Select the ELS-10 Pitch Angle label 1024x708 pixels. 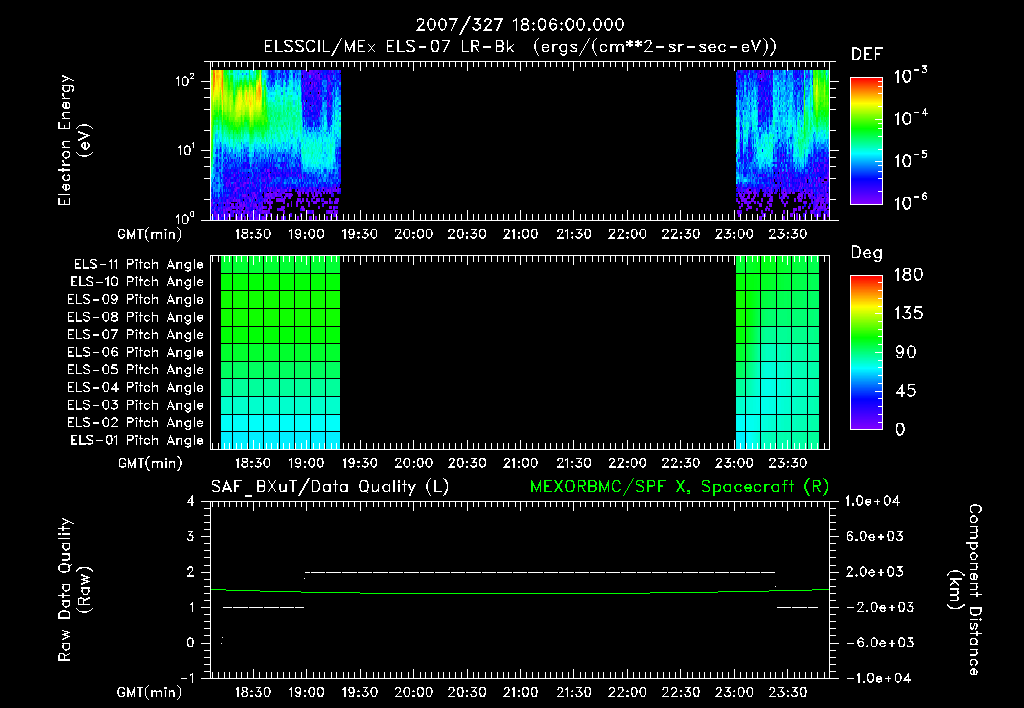pyautogui.click(x=137, y=282)
